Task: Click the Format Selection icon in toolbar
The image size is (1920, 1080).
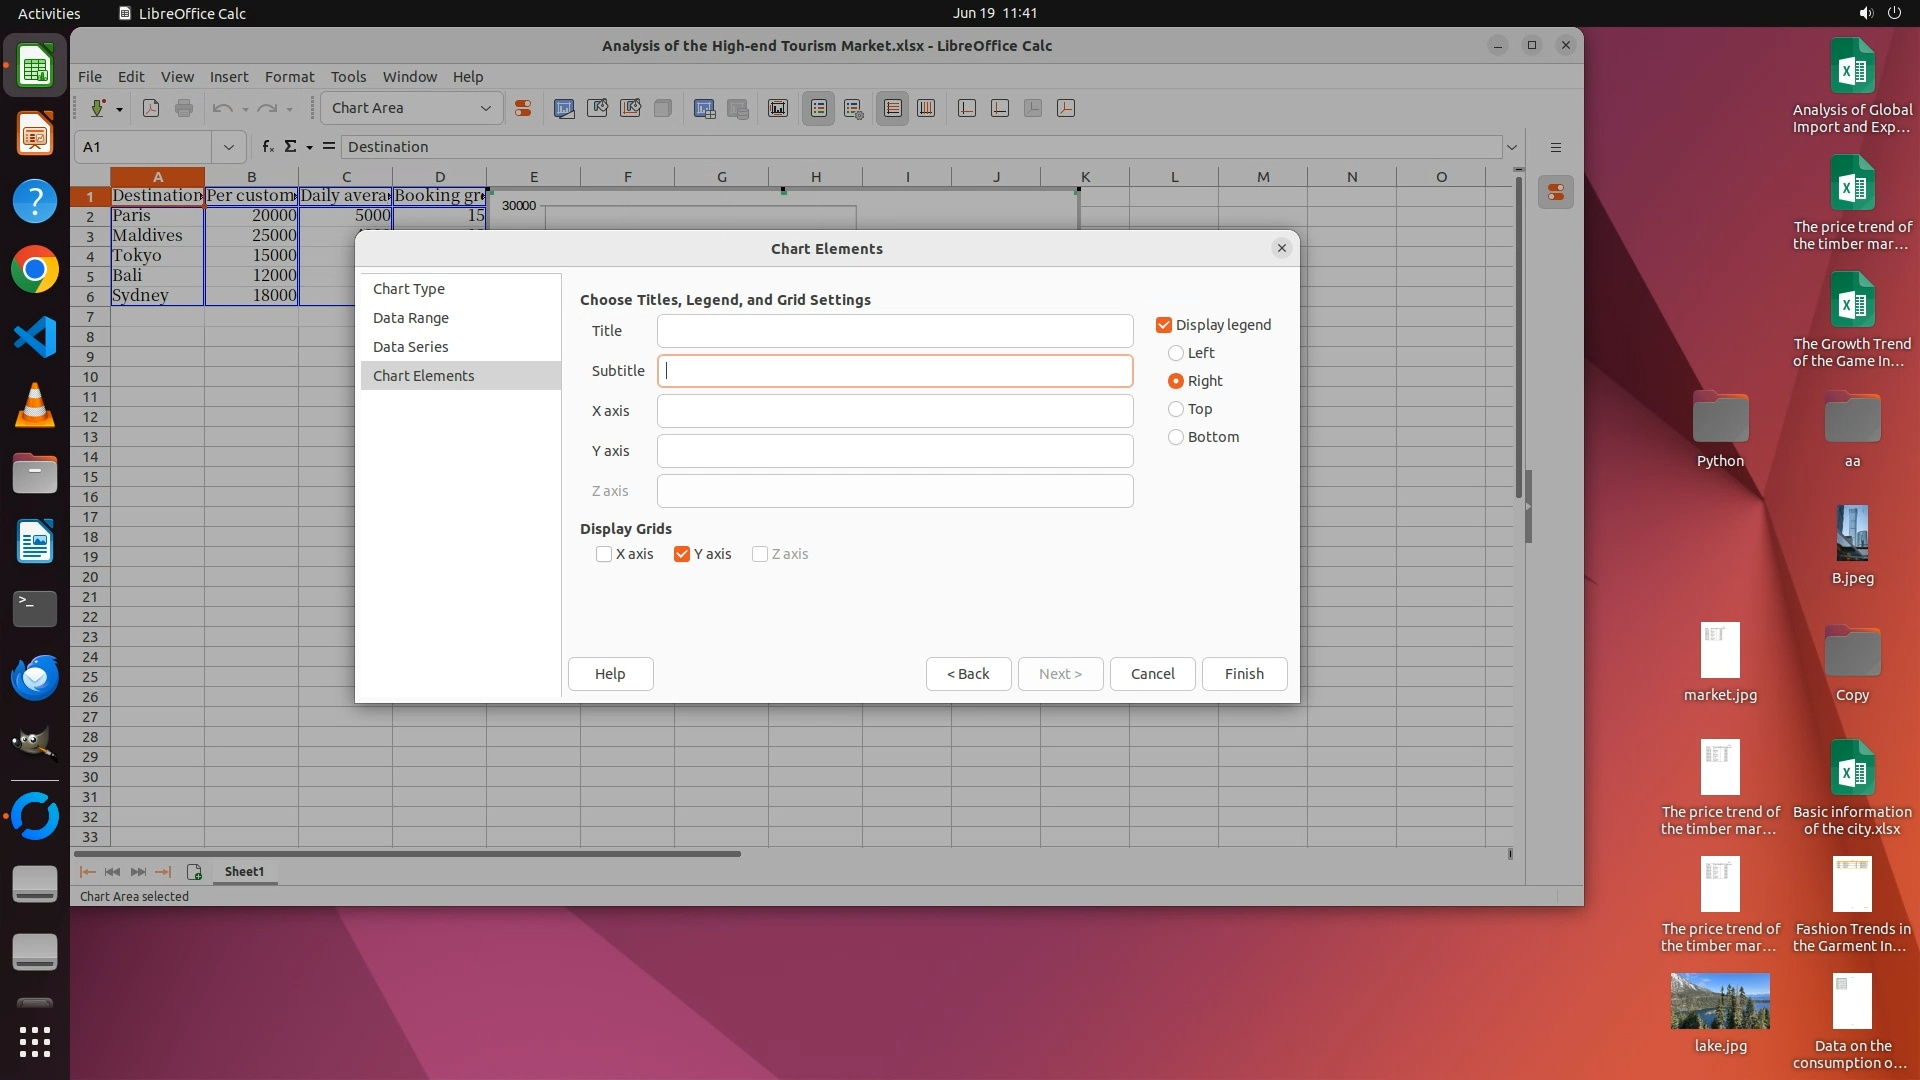Action: (522, 108)
